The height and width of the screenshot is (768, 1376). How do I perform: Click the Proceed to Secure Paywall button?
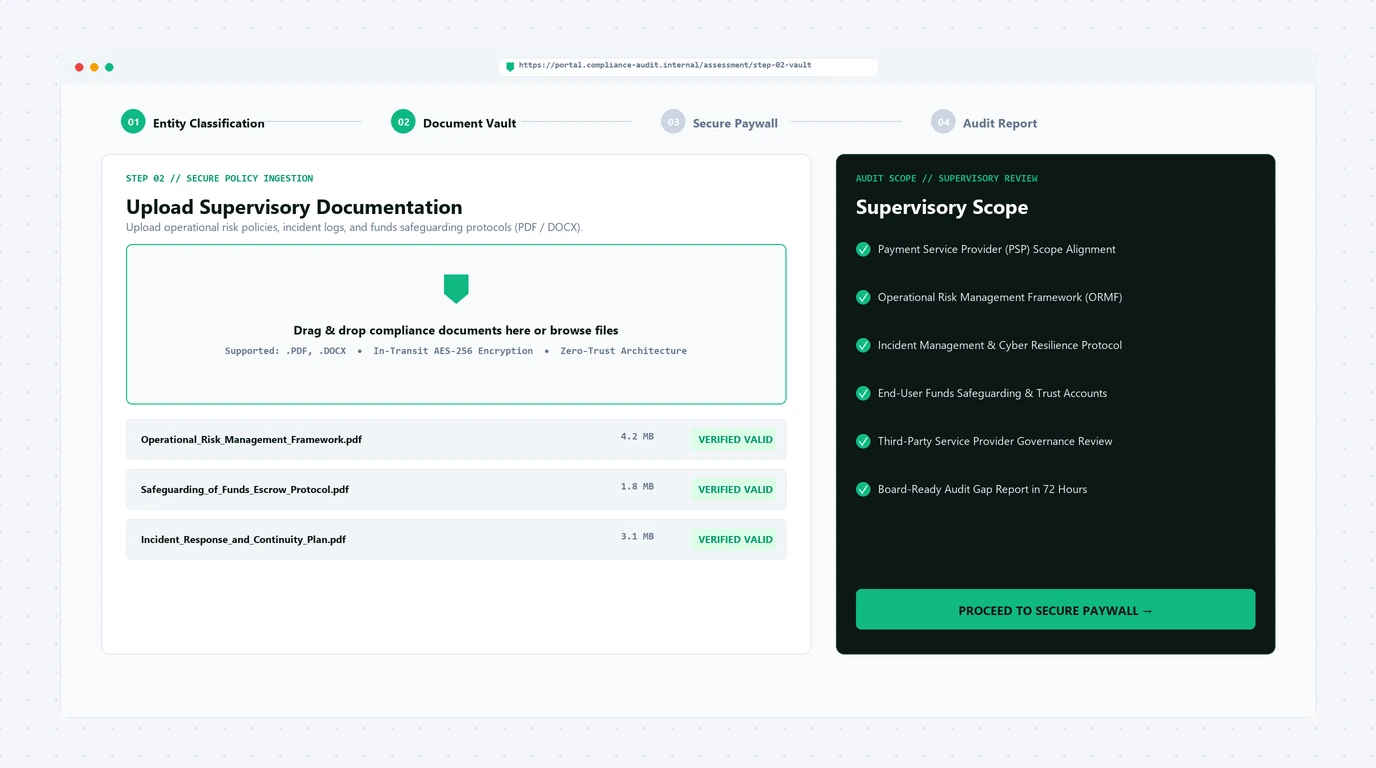(x=1055, y=609)
